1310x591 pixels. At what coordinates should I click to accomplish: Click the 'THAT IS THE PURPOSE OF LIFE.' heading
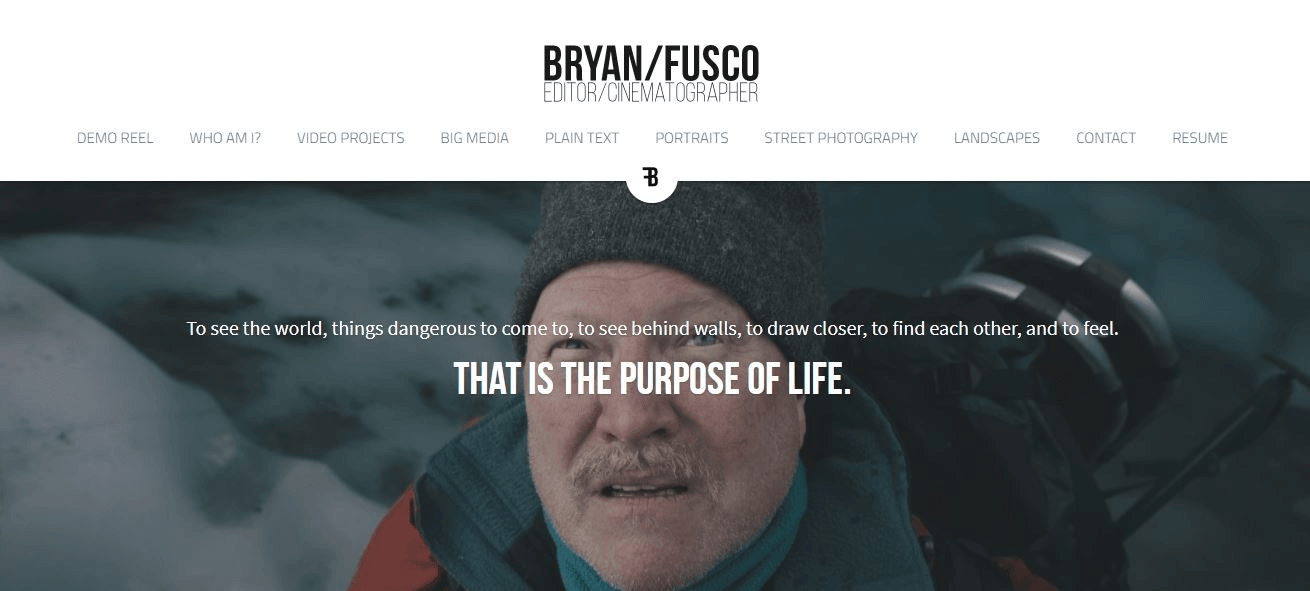tap(652, 379)
